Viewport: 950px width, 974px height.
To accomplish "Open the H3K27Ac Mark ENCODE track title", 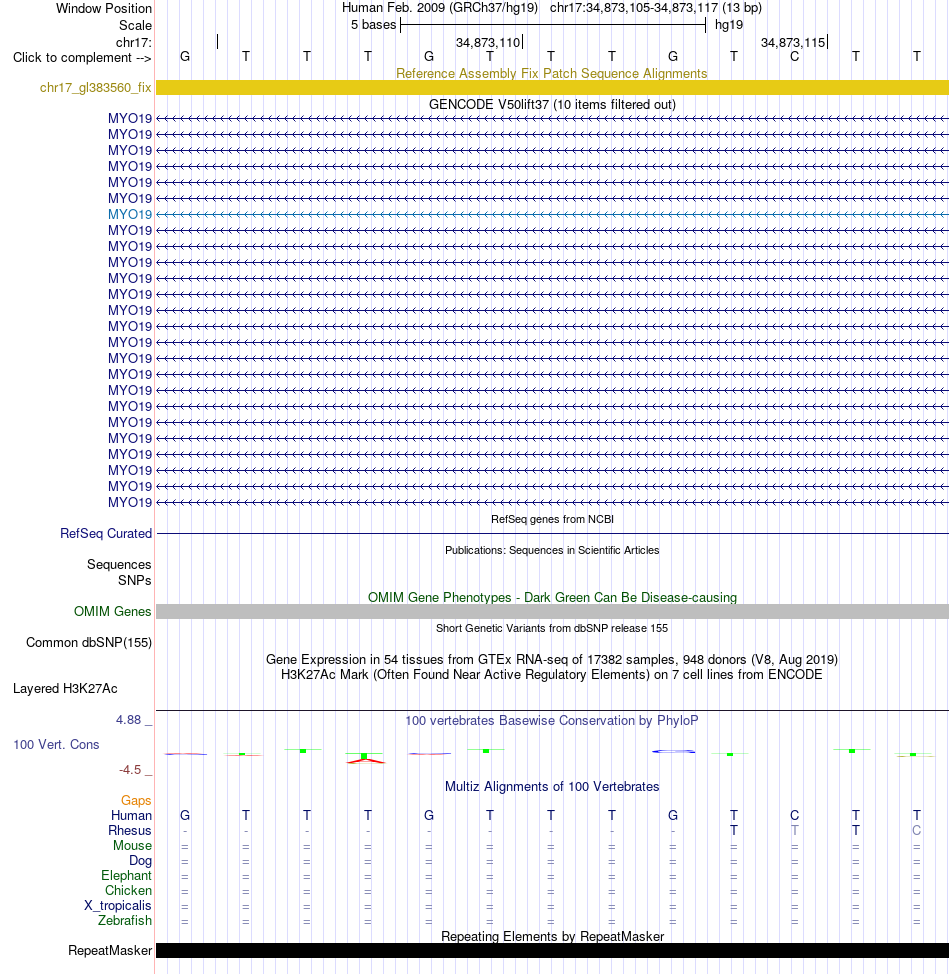I will click(x=552, y=675).
